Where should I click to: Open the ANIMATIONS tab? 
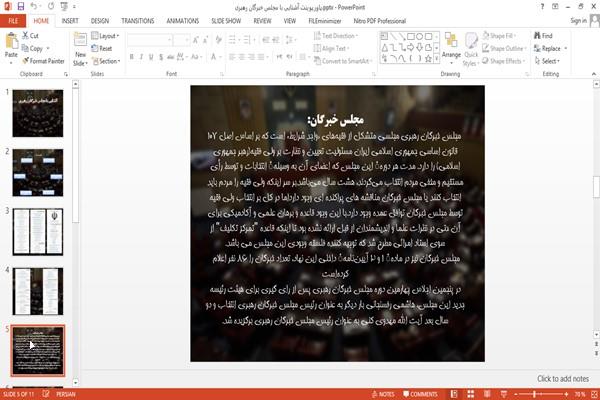click(183, 21)
